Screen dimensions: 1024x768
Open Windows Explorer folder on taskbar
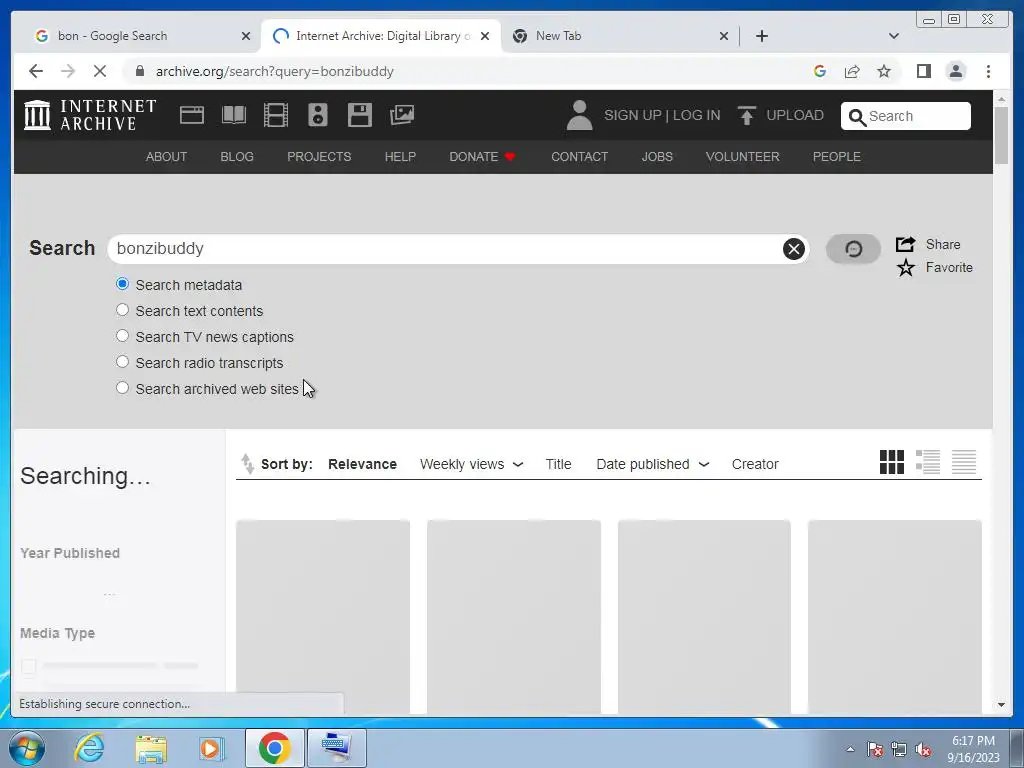151,749
